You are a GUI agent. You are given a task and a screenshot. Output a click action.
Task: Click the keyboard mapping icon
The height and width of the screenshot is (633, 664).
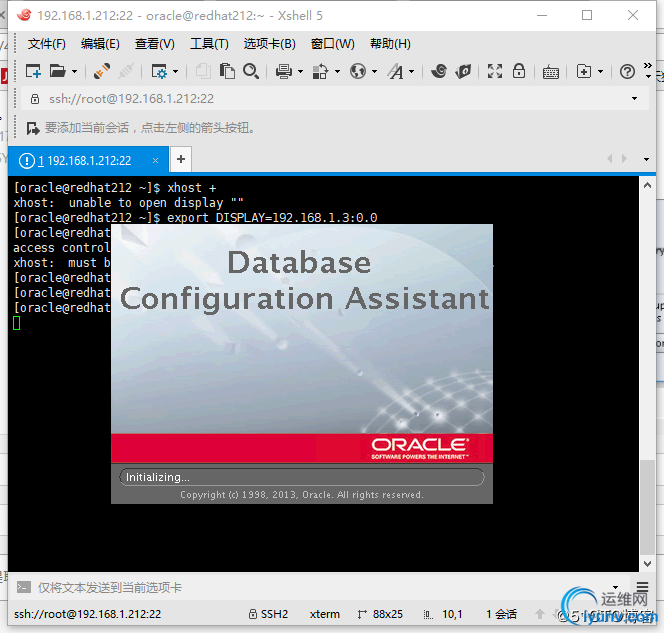(x=551, y=72)
